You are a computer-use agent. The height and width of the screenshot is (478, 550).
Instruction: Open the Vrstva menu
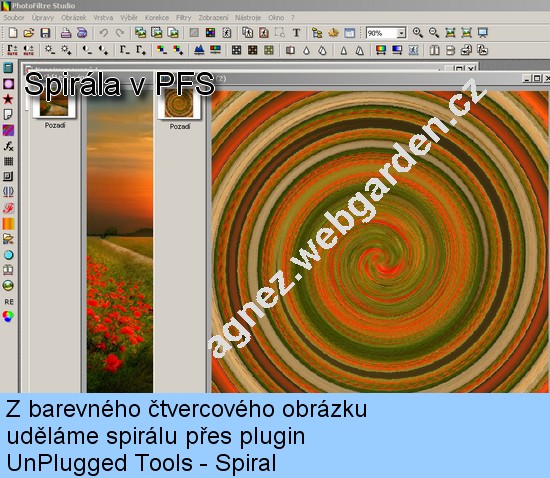coord(103,18)
